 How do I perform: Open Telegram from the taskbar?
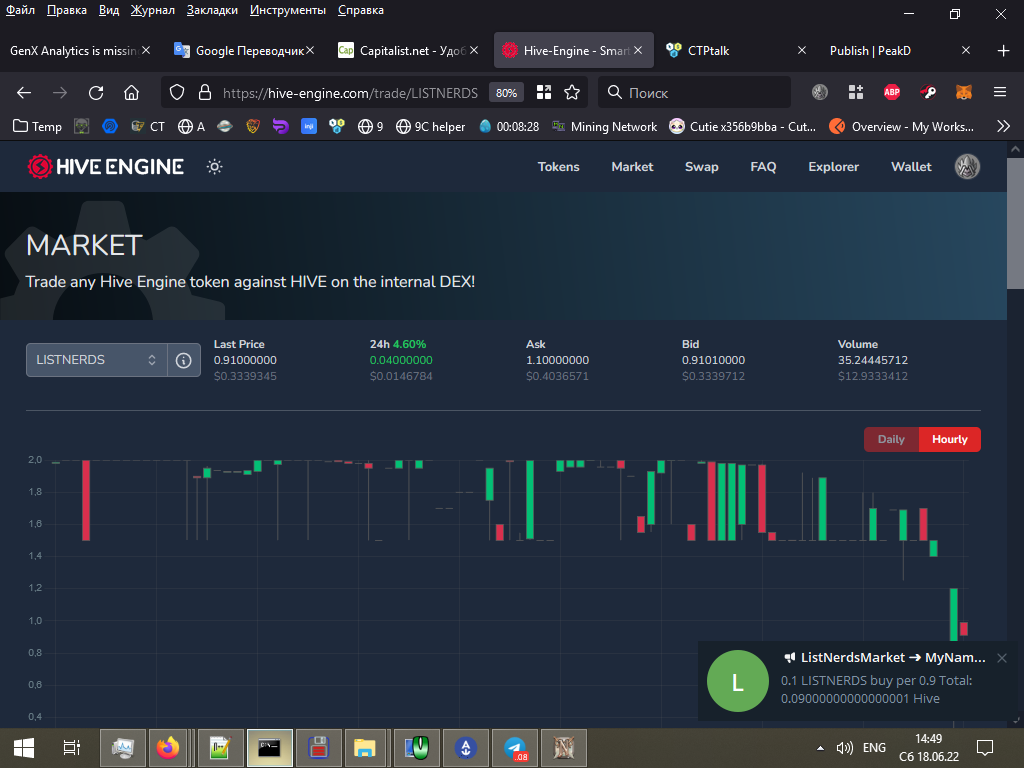coord(515,748)
